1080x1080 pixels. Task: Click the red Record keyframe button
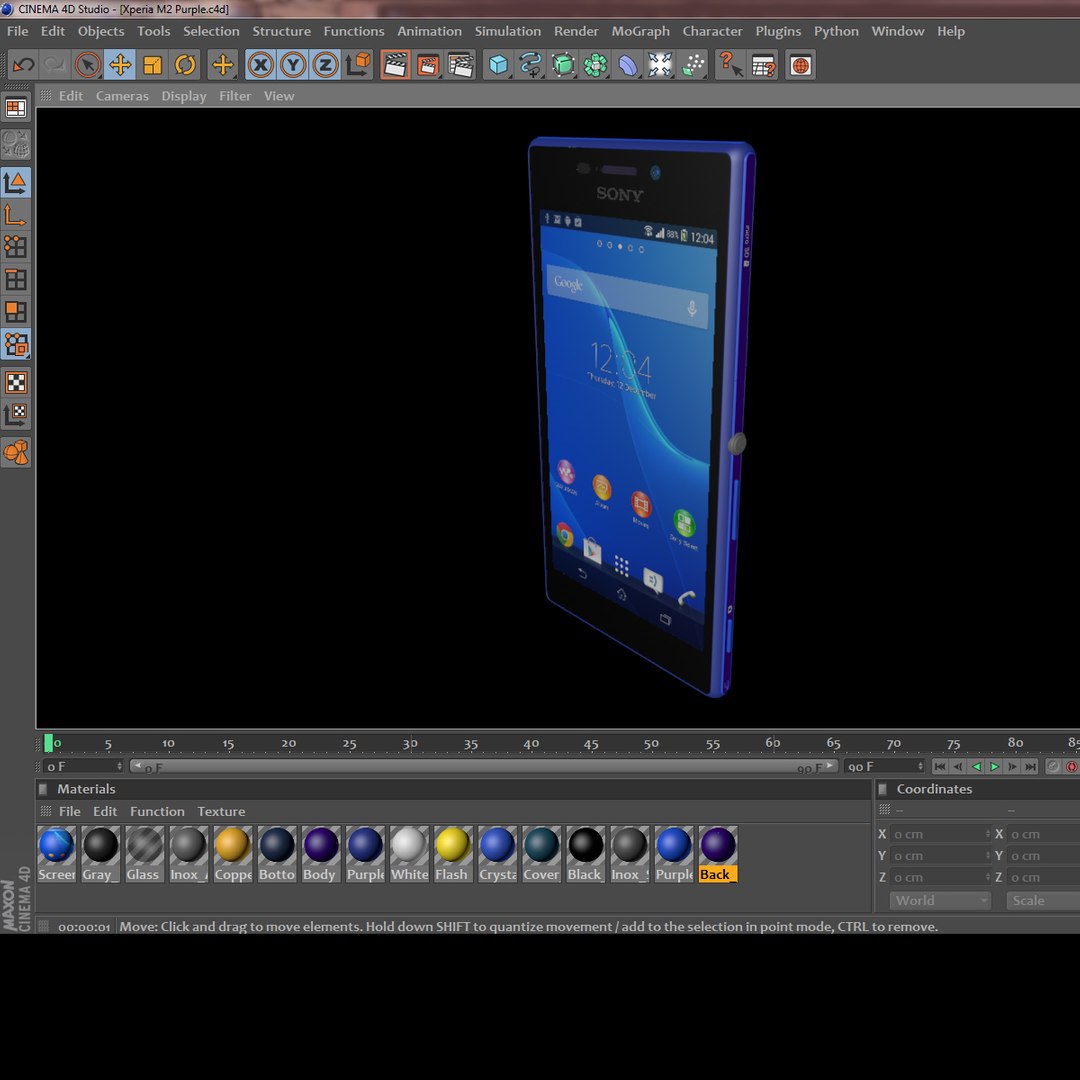[x=1072, y=767]
